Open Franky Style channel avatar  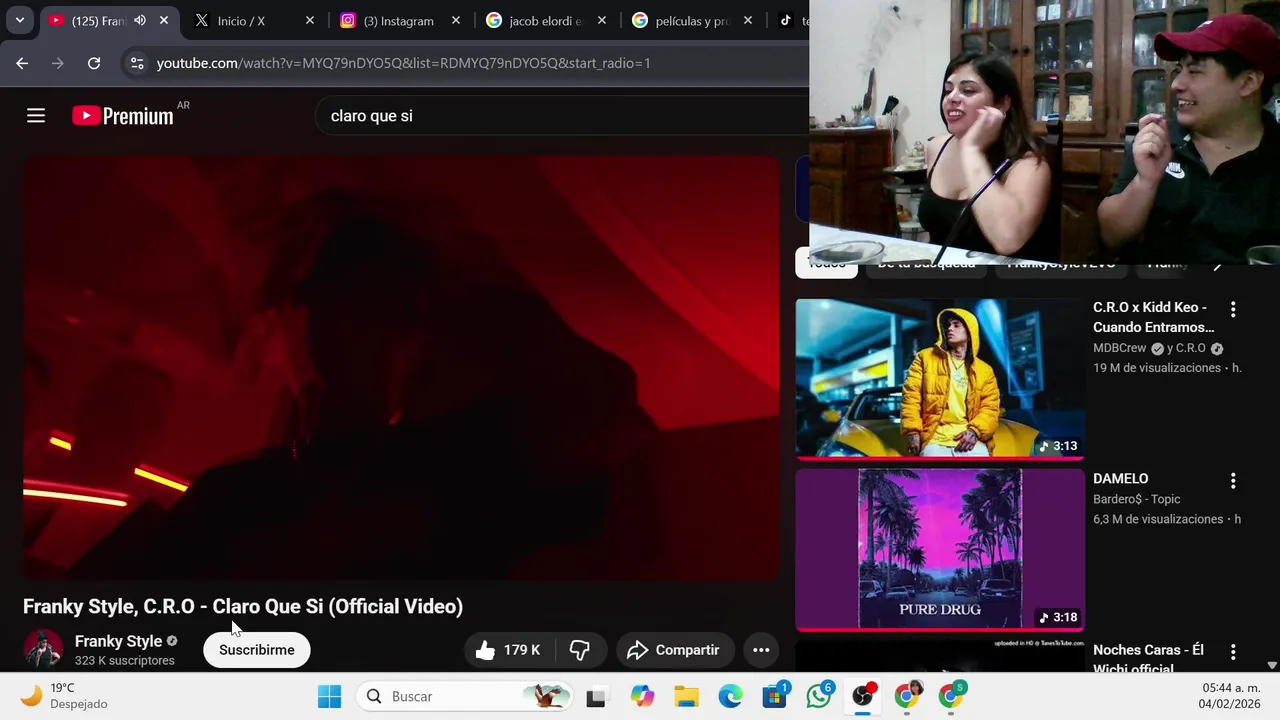click(43, 649)
